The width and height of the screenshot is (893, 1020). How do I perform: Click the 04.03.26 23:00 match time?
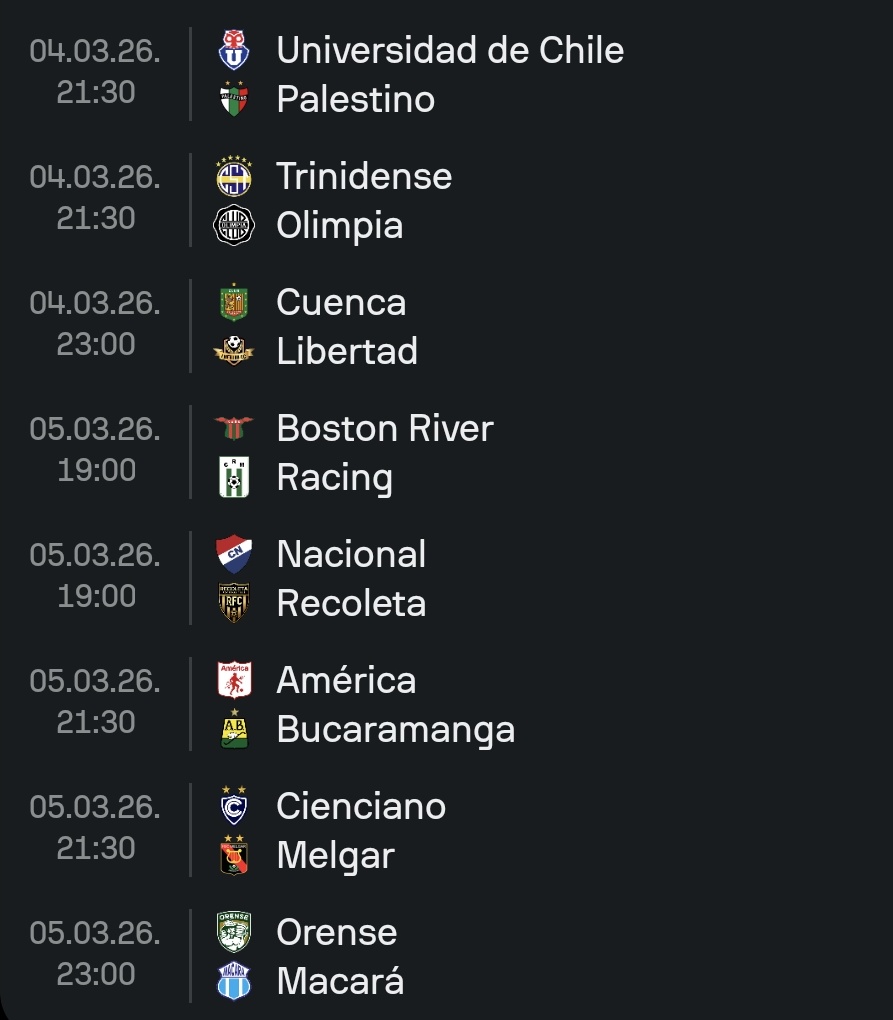pos(95,324)
